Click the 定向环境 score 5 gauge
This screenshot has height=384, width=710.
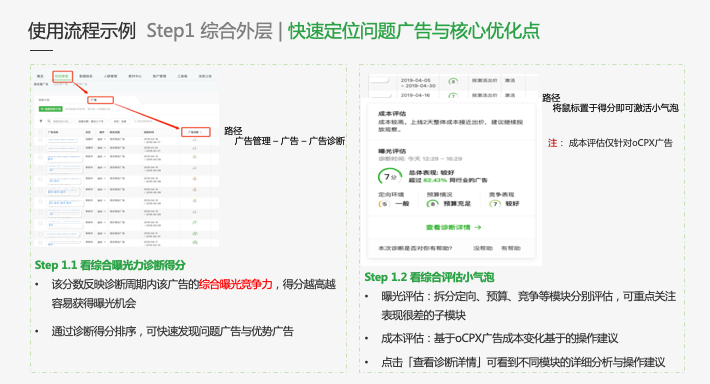[384, 204]
